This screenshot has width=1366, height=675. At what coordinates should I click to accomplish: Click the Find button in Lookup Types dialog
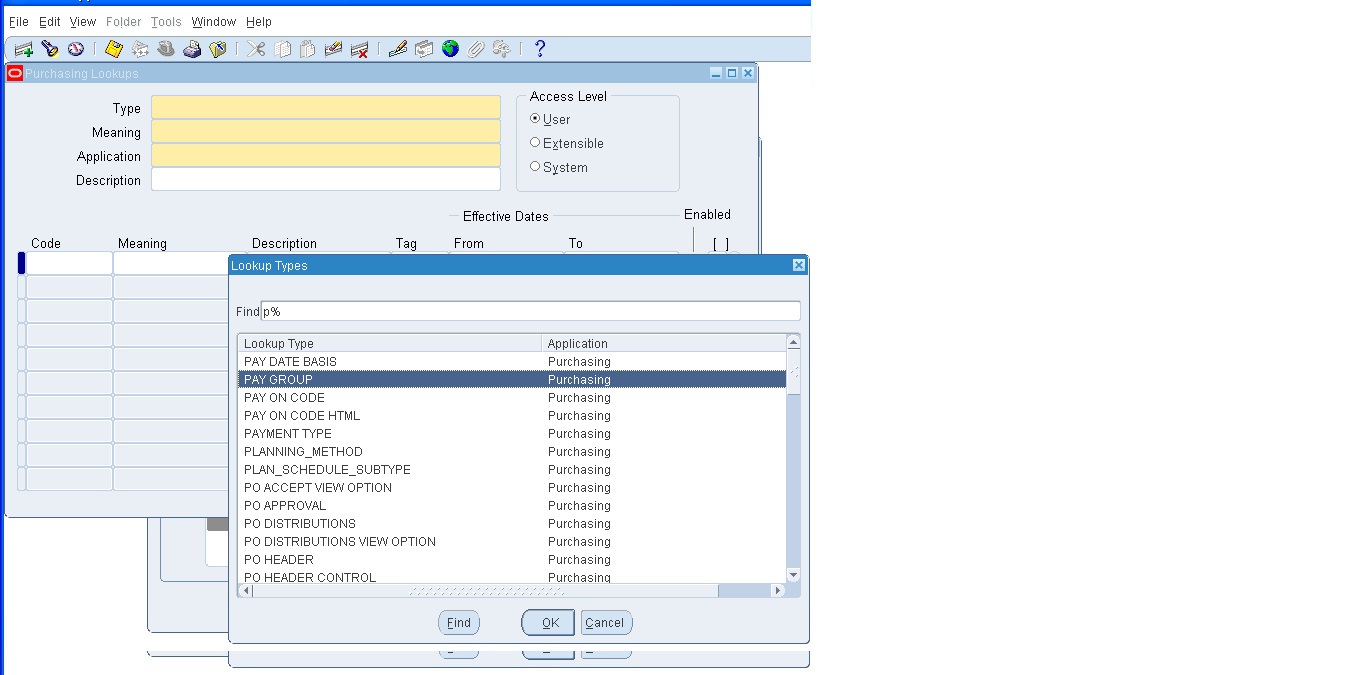pos(458,622)
